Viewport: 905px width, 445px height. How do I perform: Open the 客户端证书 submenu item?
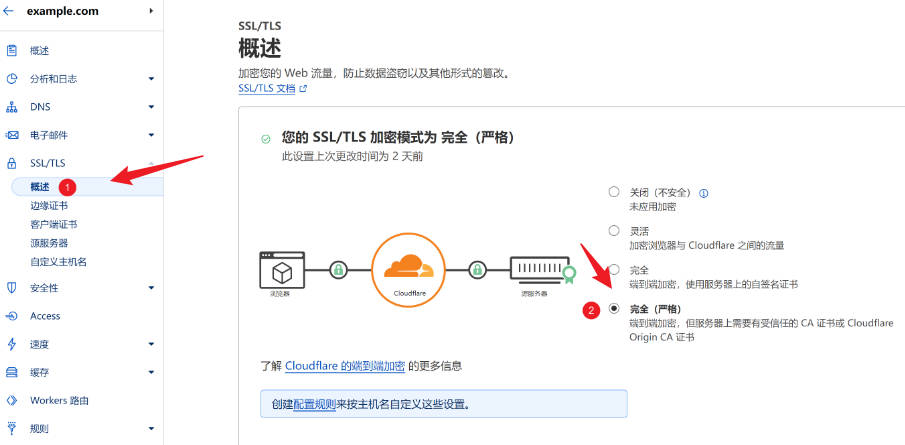coord(54,225)
